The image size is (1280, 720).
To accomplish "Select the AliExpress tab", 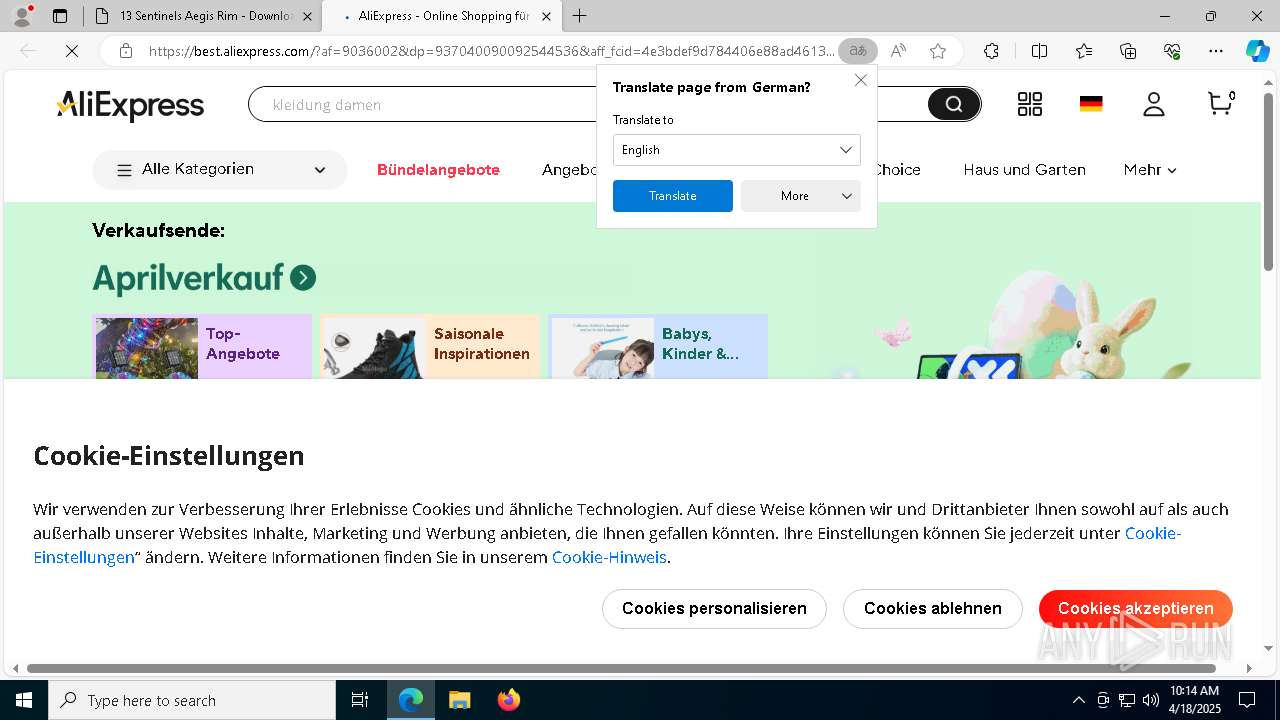I will pyautogui.click(x=441, y=16).
